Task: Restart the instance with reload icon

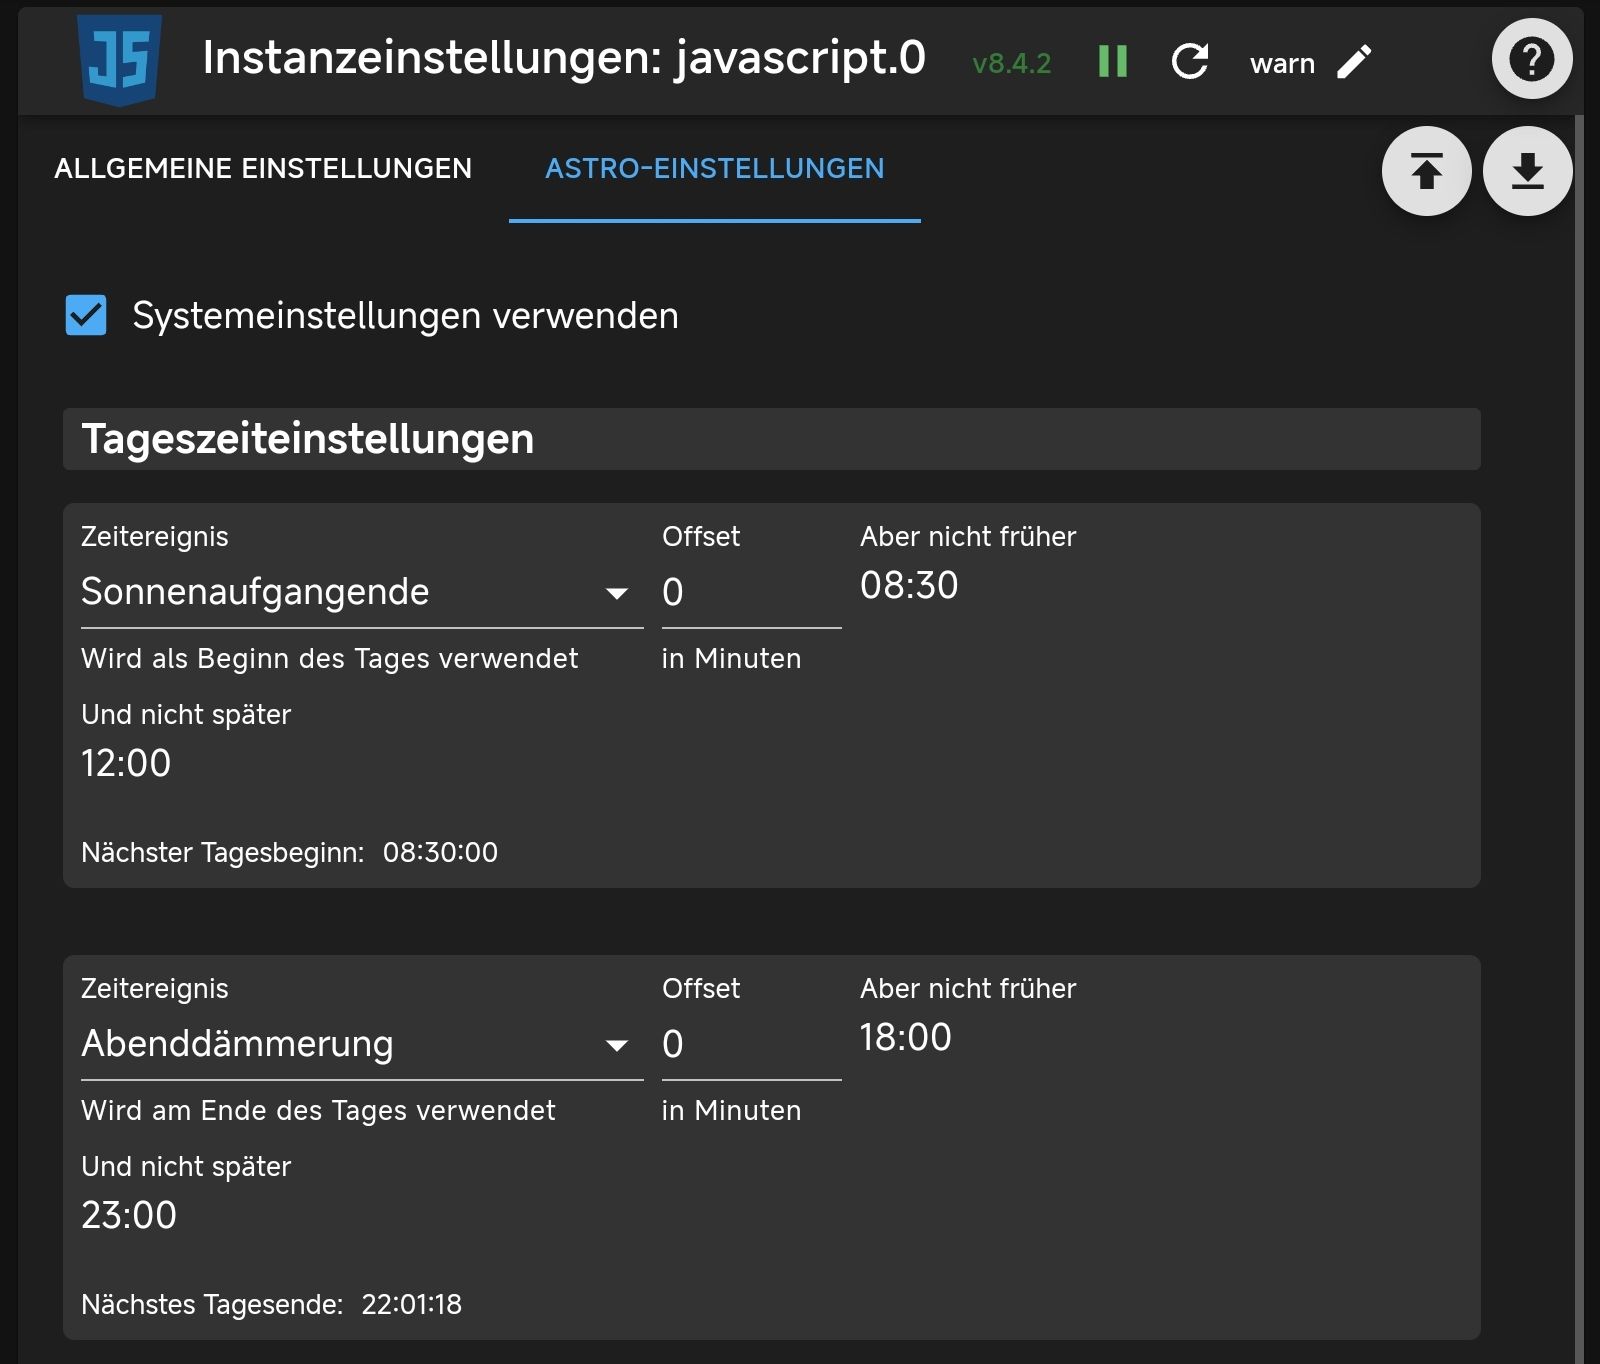Action: click(x=1189, y=62)
